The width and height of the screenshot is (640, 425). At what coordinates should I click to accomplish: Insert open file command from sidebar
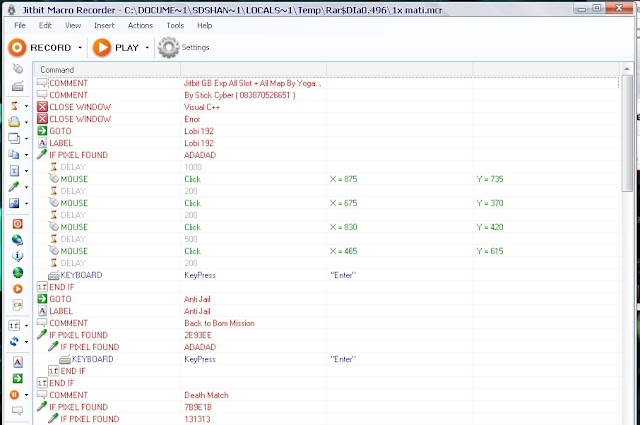tap(14, 122)
